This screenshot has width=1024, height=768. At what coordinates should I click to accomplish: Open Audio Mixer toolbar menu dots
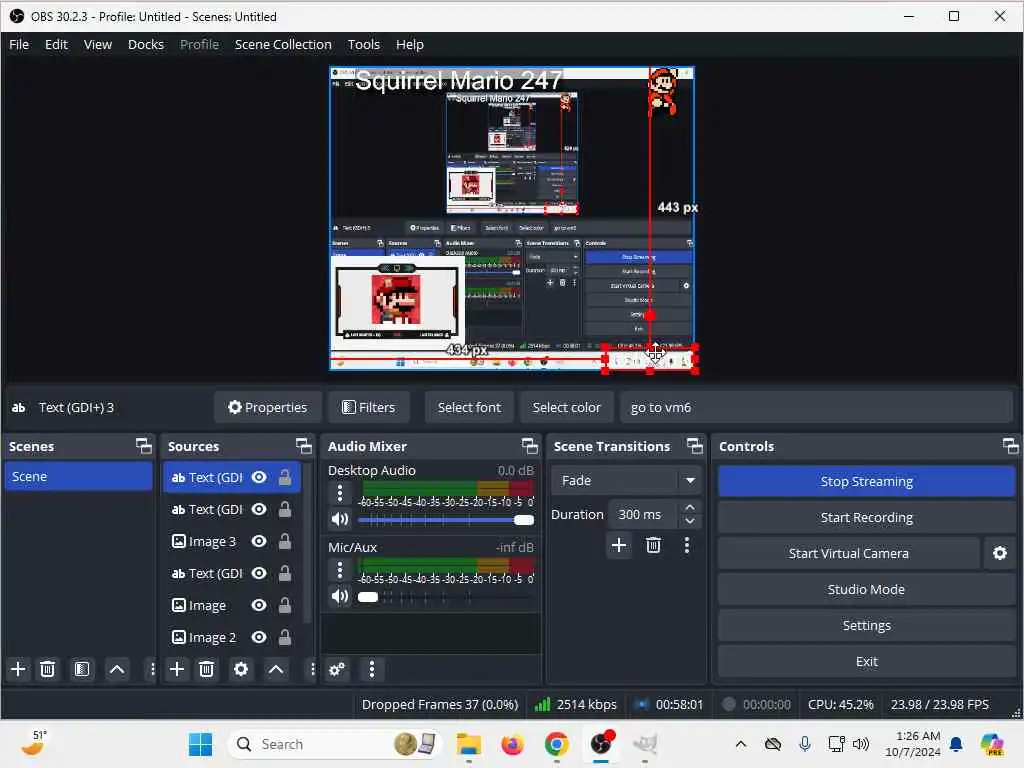point(372,669)
